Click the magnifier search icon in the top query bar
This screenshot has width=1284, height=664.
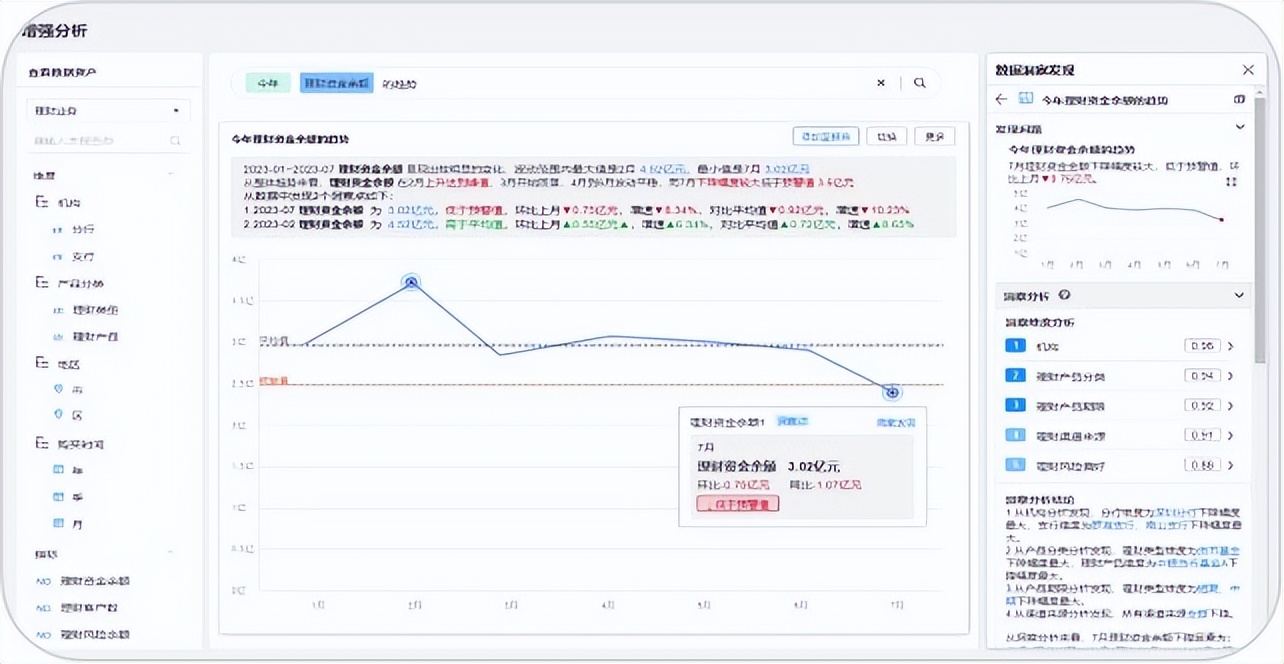[x=919, y=83]
